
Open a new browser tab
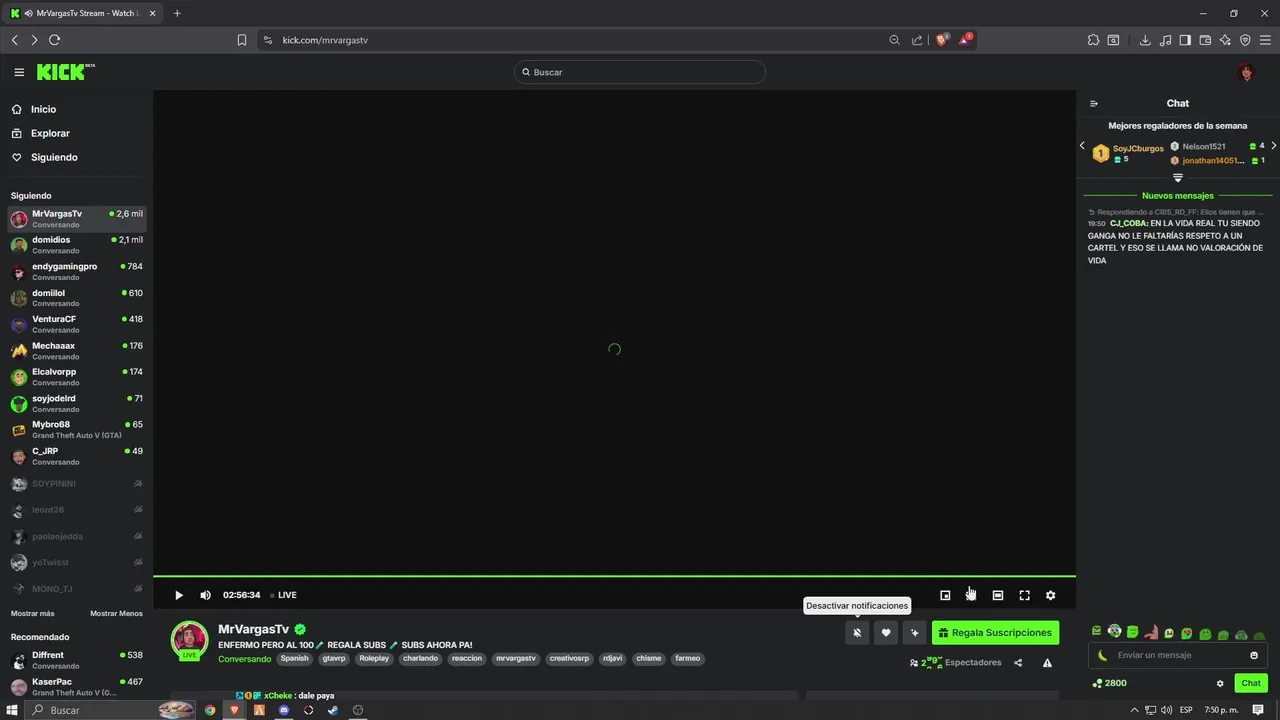point(177,13)
